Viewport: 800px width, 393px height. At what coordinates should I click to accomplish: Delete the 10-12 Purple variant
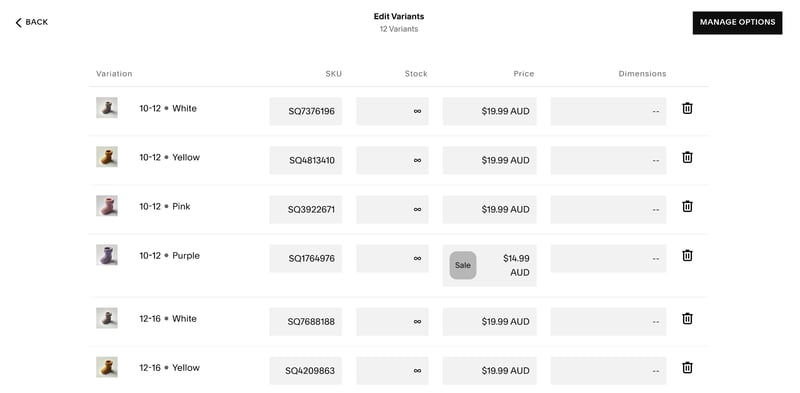pyautogui.click(x=687, y=255)
